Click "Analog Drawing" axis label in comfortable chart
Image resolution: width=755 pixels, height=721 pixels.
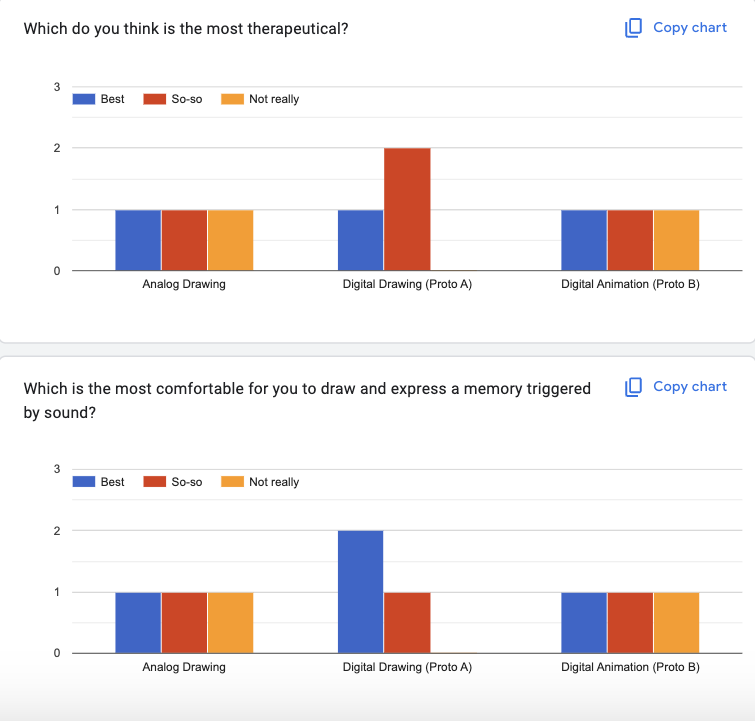(184, 667)
